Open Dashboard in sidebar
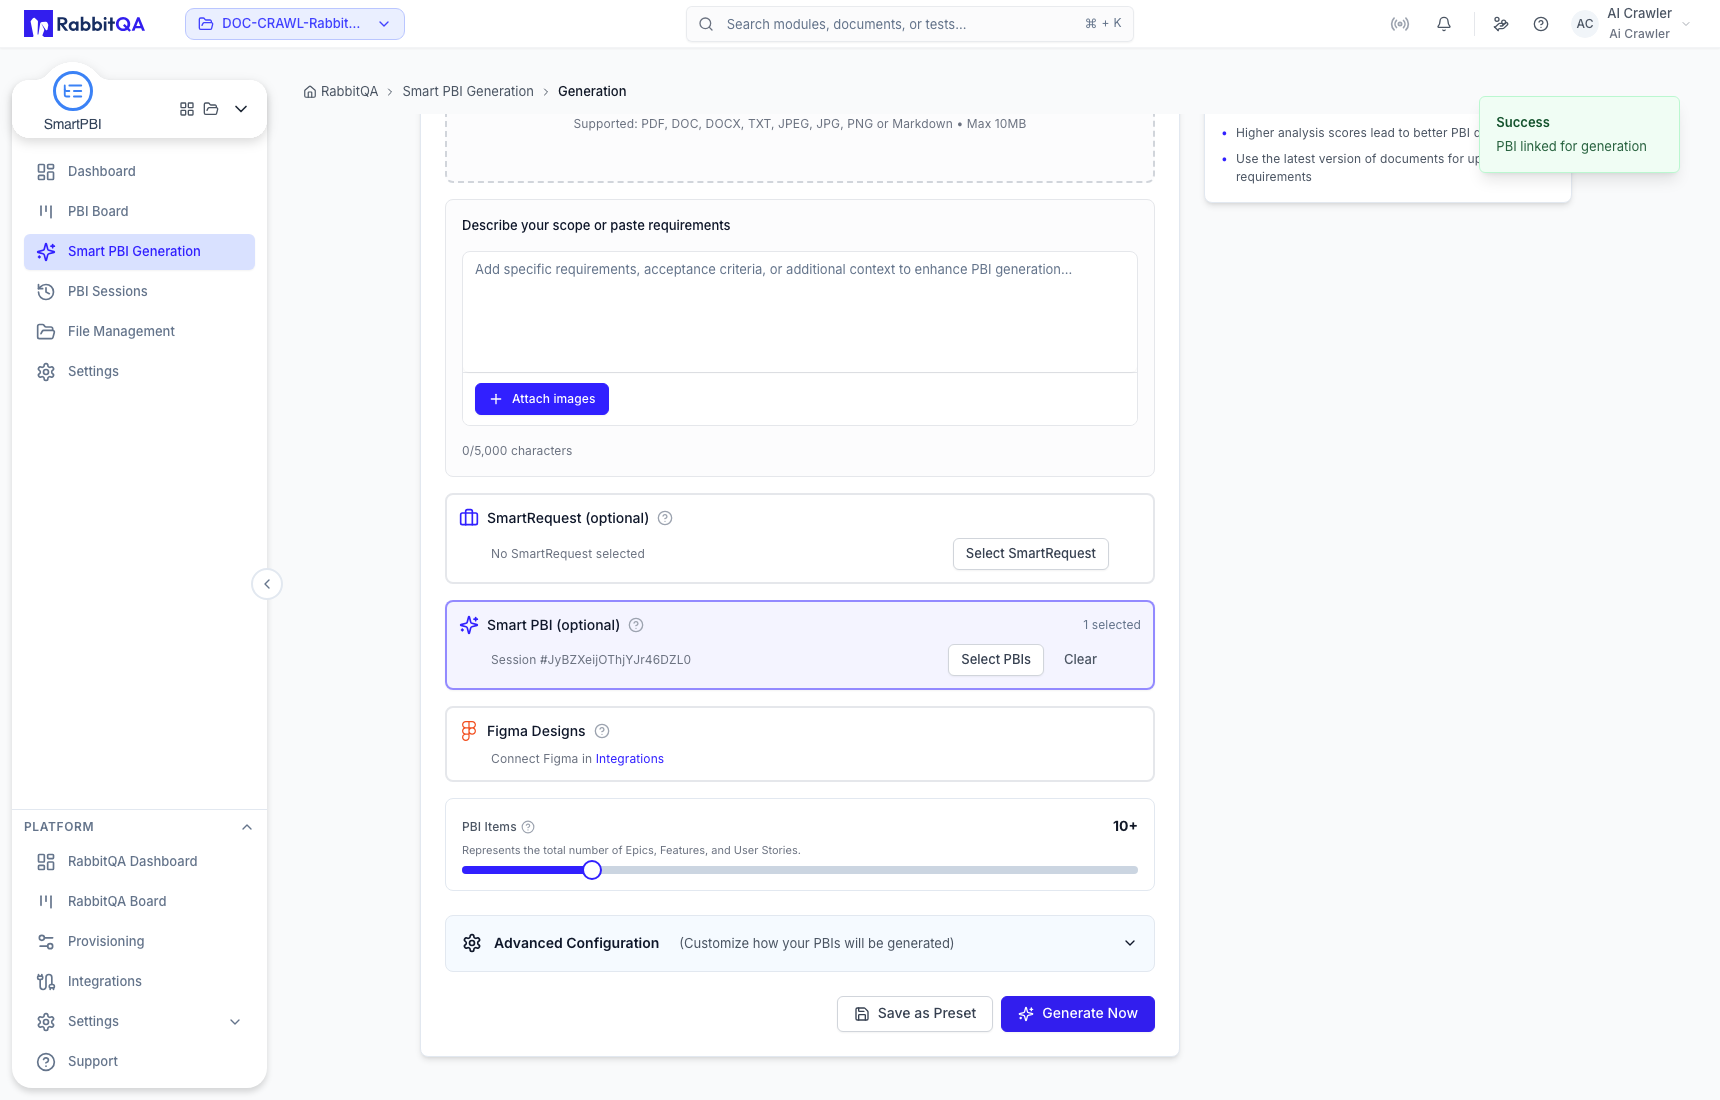This screenshot has width=1720, height=1100. pos(139,171)
